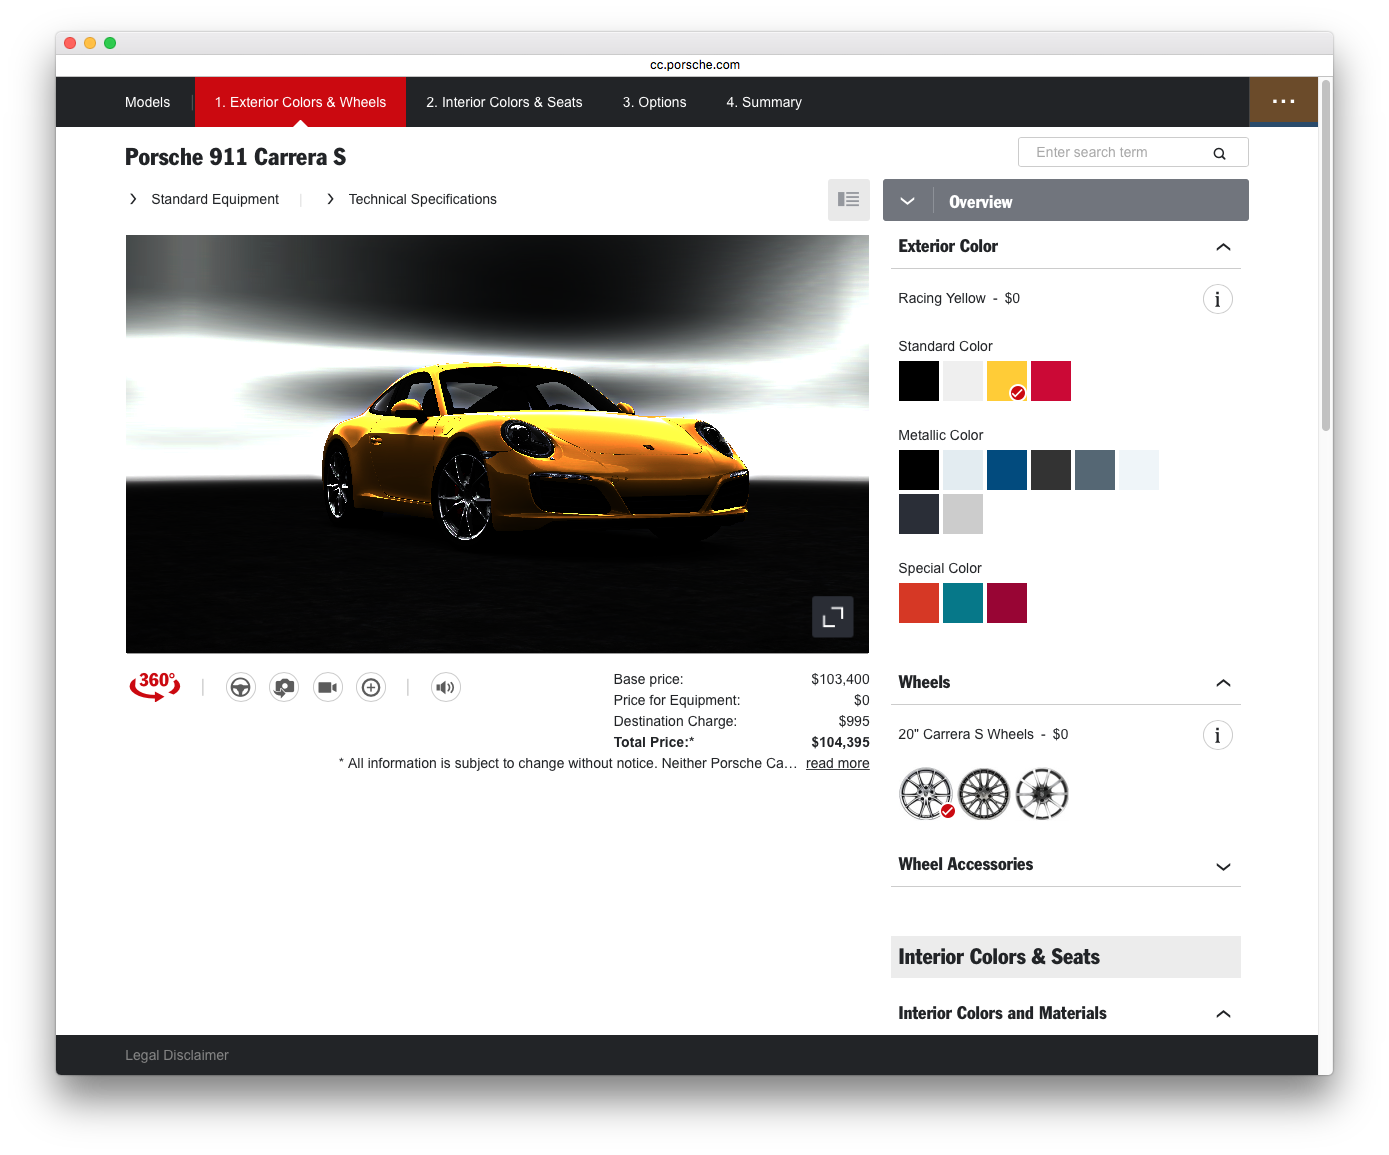Image resolution: width=1389 pixels, height=1155 pixels.
Task: Click the Porsche 911 Carrera S title
Action: pos(235,157)
